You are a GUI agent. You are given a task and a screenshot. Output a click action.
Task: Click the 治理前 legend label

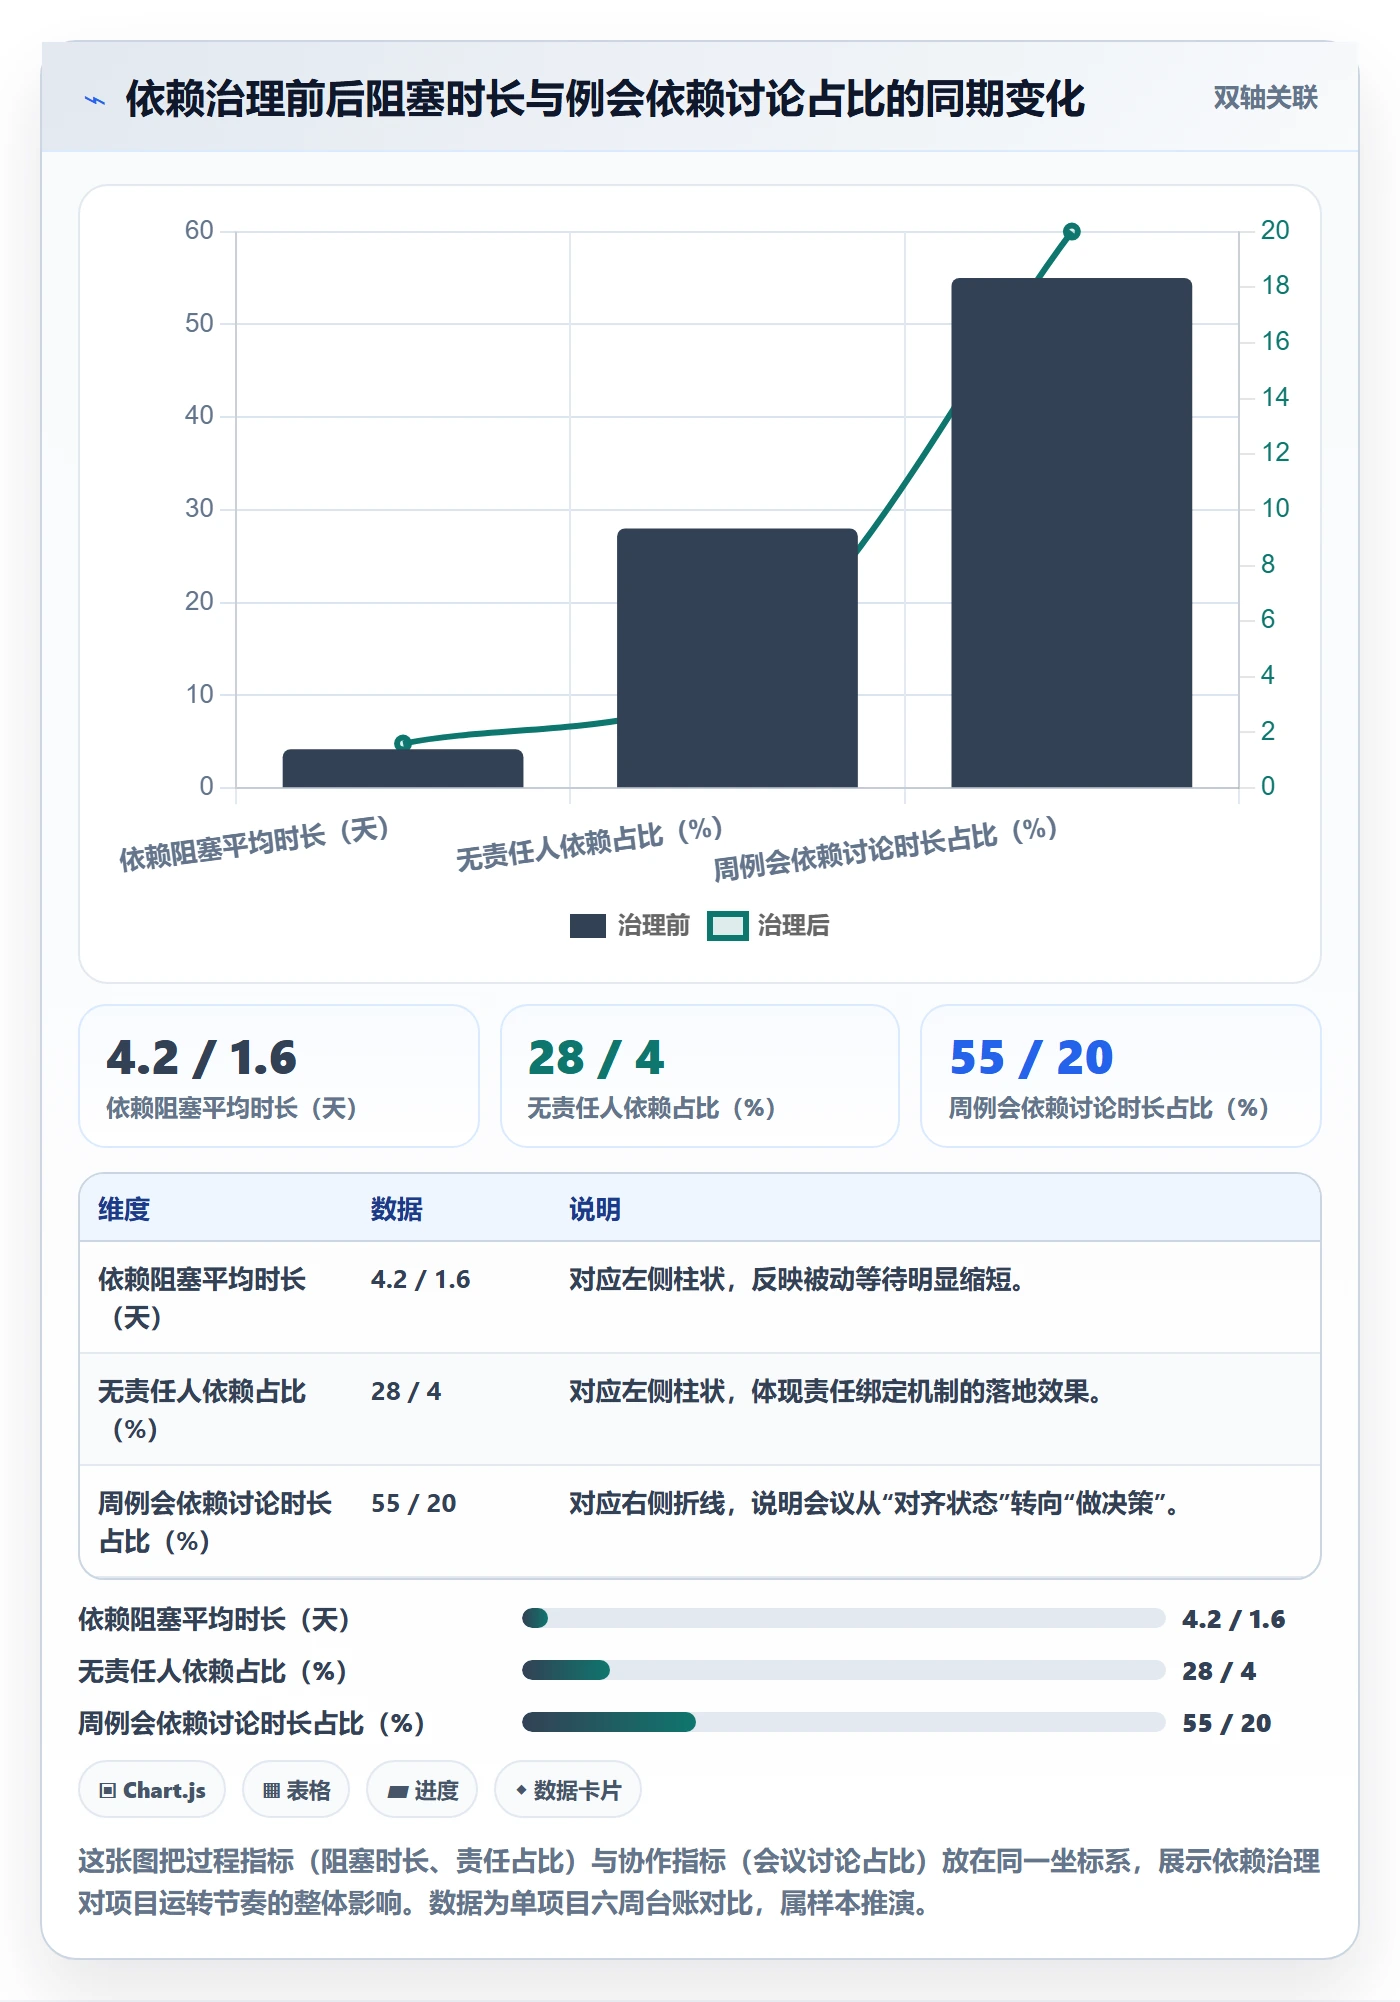click(x=653, y=926)
